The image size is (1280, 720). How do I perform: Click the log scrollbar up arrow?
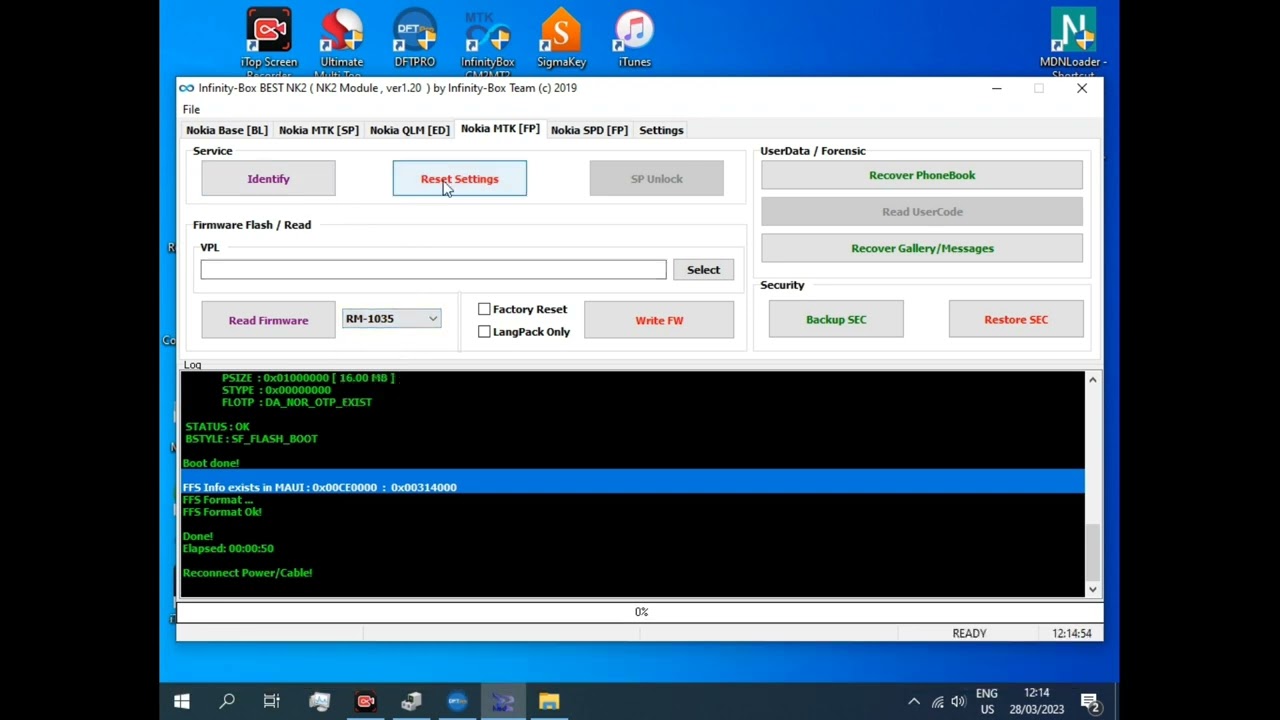pyautogui.click(x=1092, y=379)
